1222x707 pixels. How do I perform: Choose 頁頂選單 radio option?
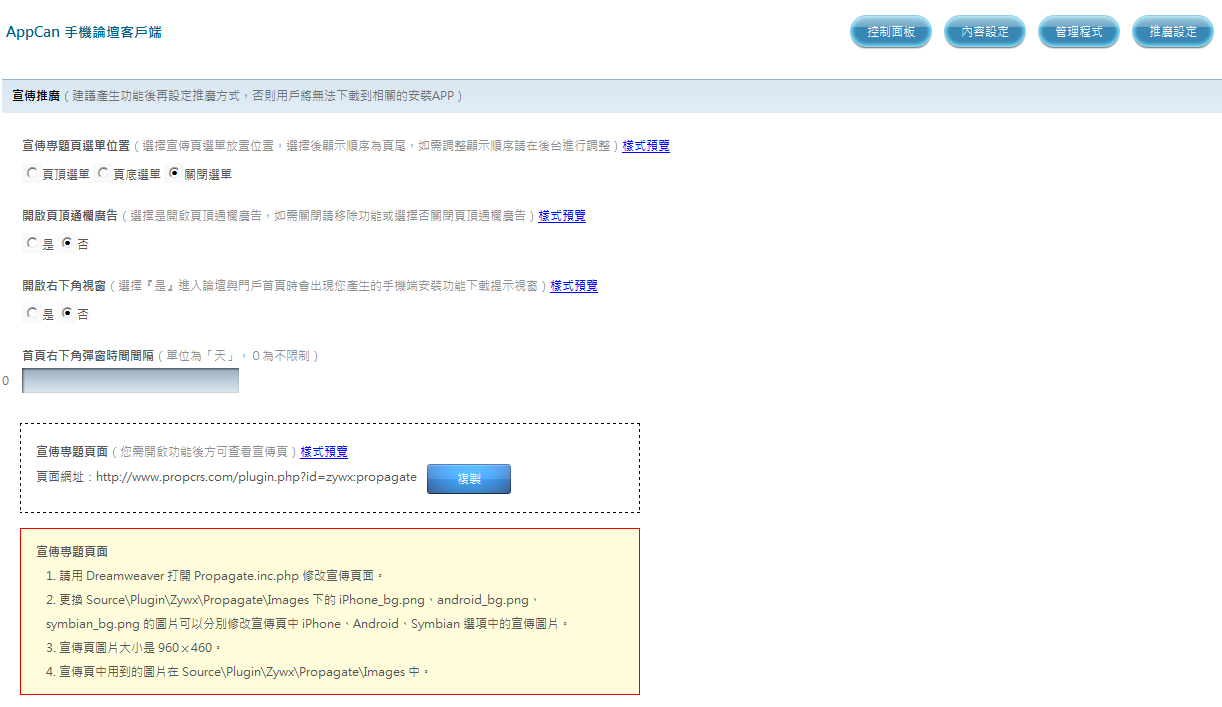32,173
